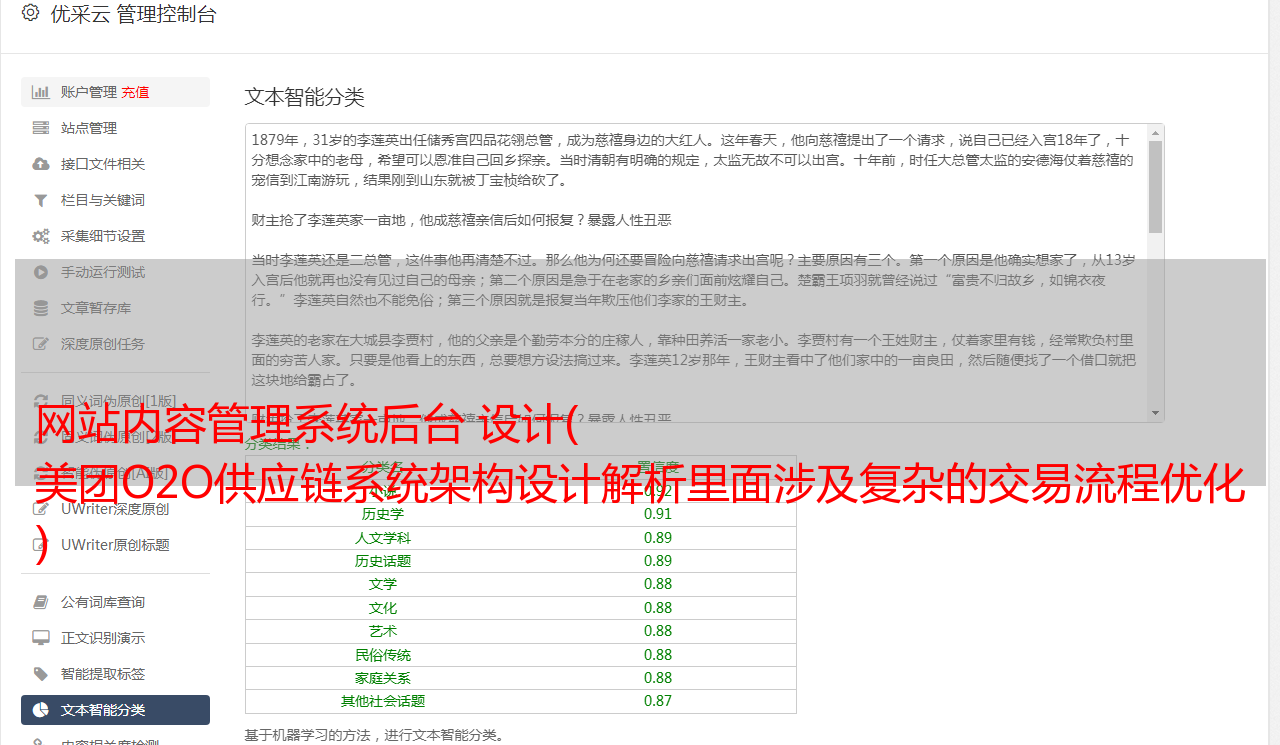Select the 家庭关系 category cell
The height and width of the screenshot is (745, 1280).
pos(383,678)
